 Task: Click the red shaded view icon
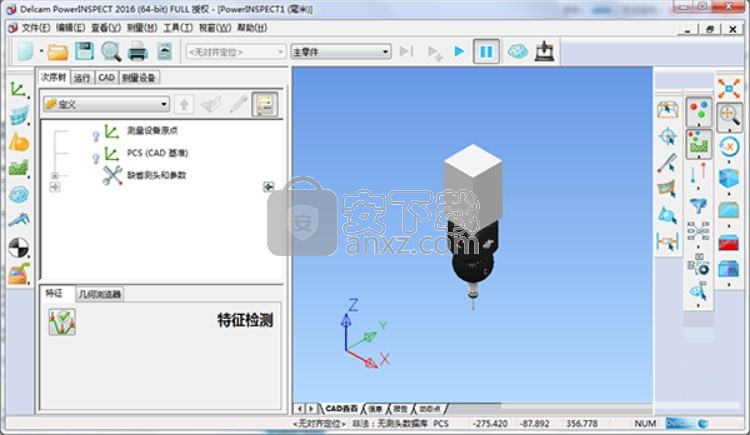tap(728, 242)
